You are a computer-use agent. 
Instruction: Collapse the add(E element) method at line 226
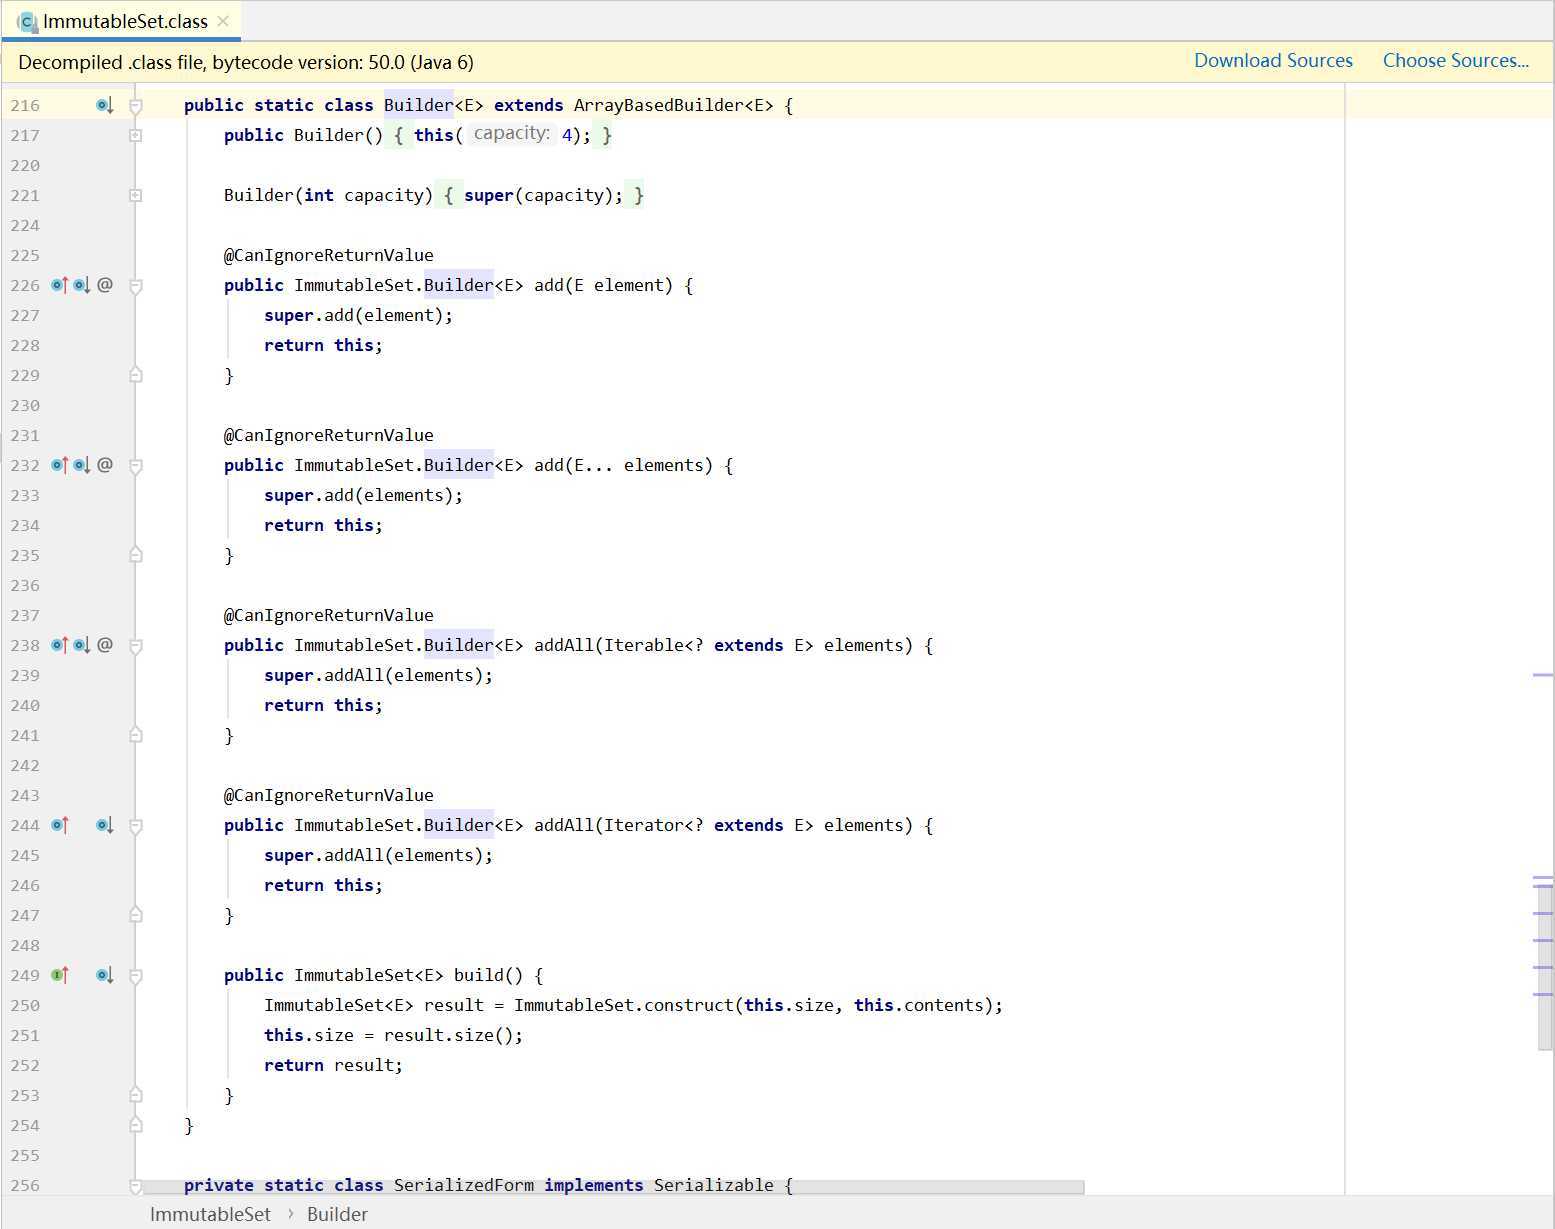[x=136, y=286]
